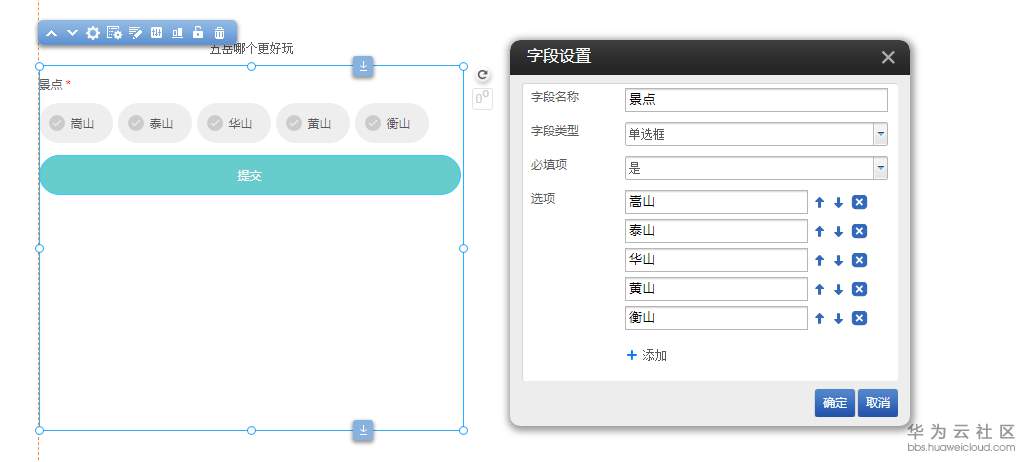This screenshot has width=1029, height=462.
Task: Select the 嵩山 radio pill in the form
Action: (x=76, y=123)
